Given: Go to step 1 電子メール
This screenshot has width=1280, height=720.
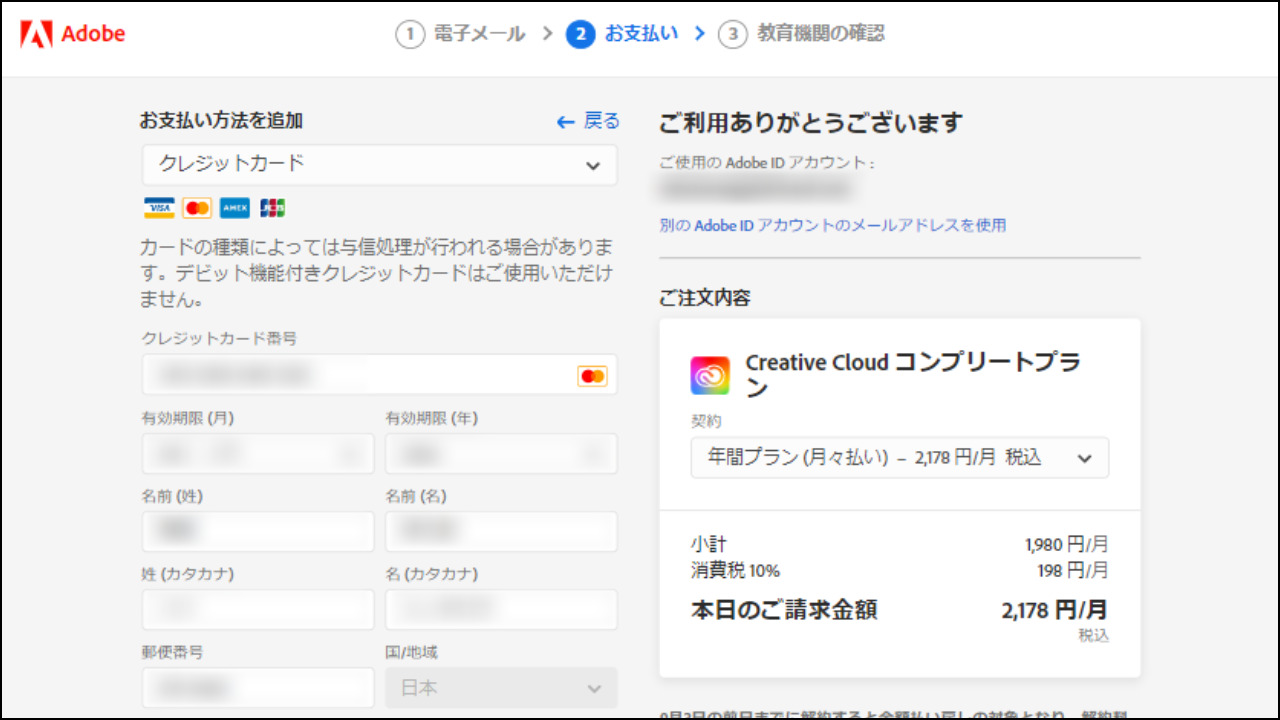Looking at the screenshot, I should point(460,35).
